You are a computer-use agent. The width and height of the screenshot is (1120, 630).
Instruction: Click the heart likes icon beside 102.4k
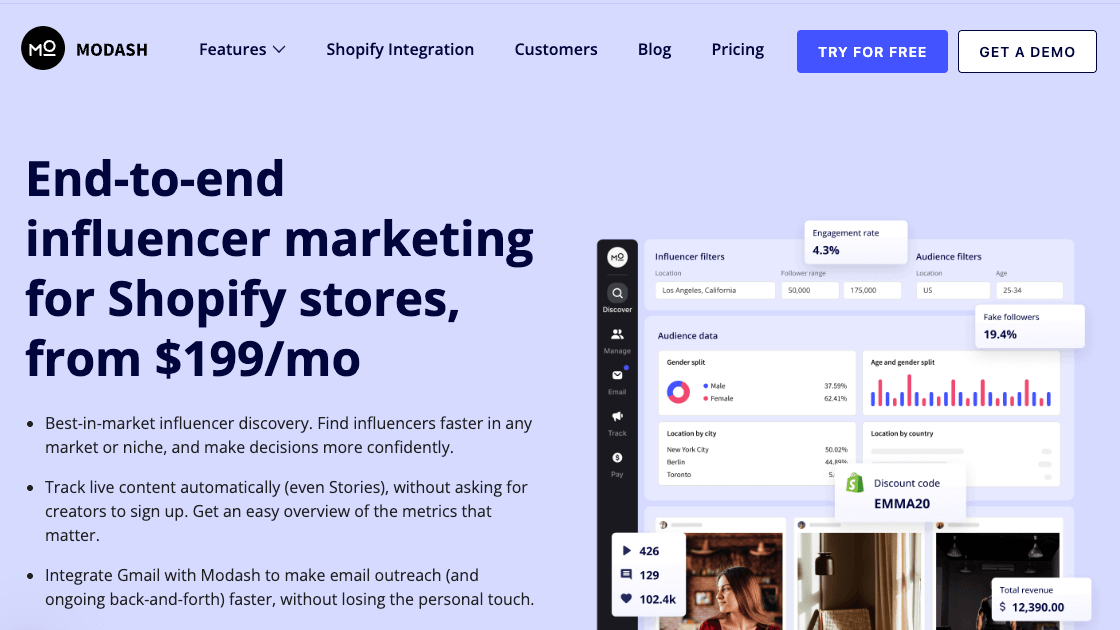[626, 599]
